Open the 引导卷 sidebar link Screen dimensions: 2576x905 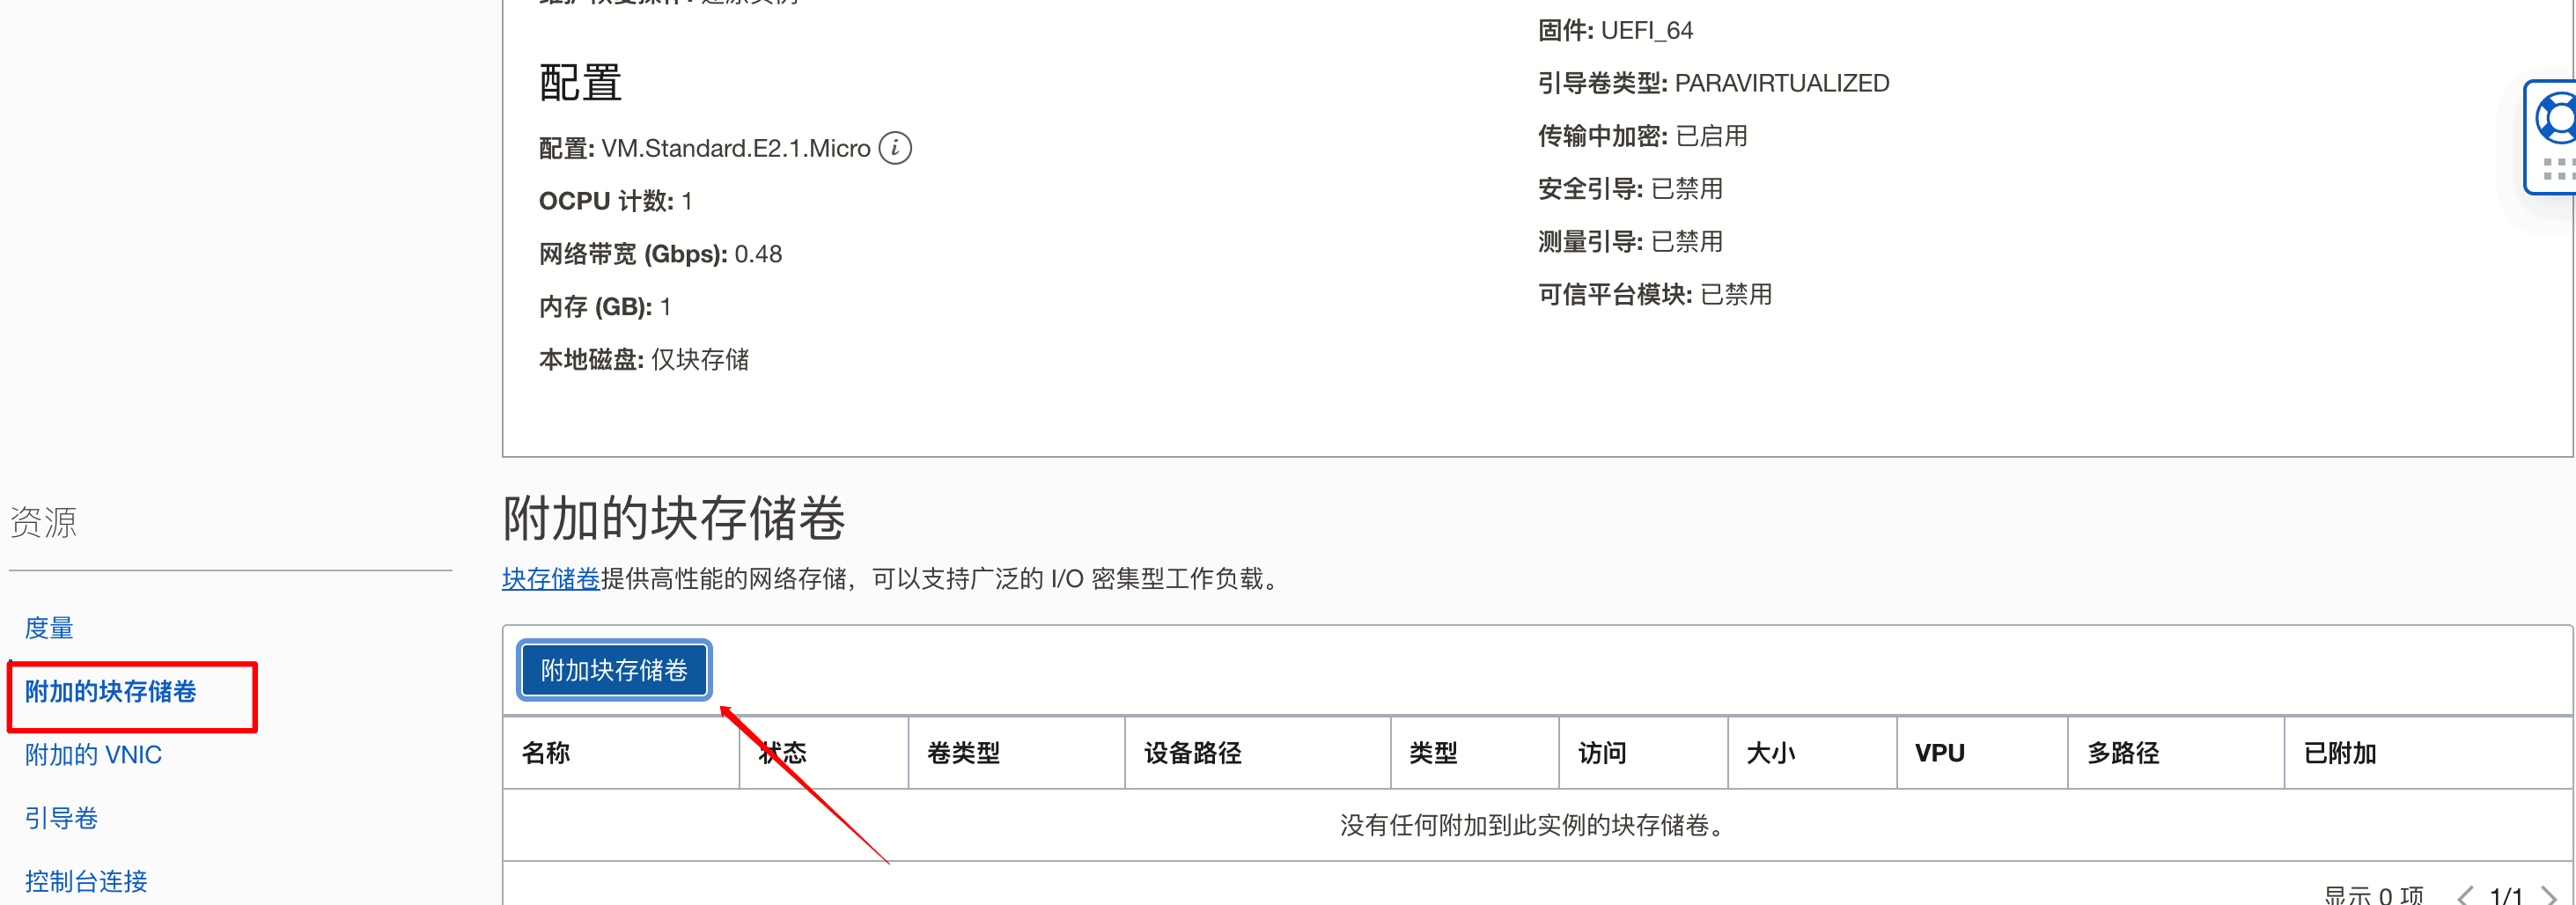point(61,817)
